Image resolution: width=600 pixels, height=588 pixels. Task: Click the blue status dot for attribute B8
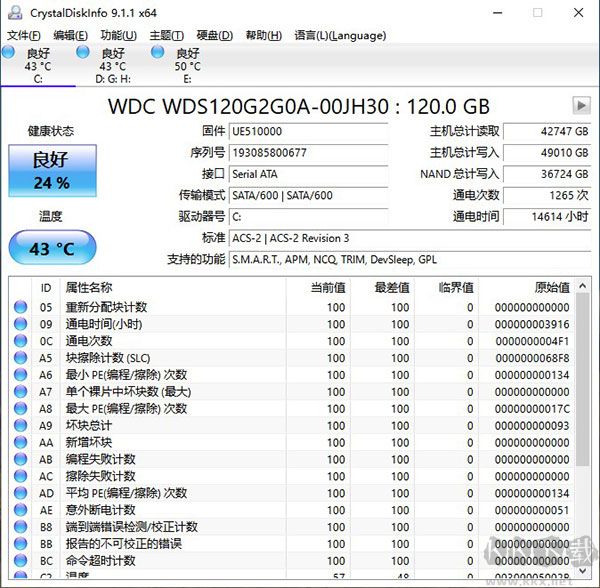[x=20, y=527]
